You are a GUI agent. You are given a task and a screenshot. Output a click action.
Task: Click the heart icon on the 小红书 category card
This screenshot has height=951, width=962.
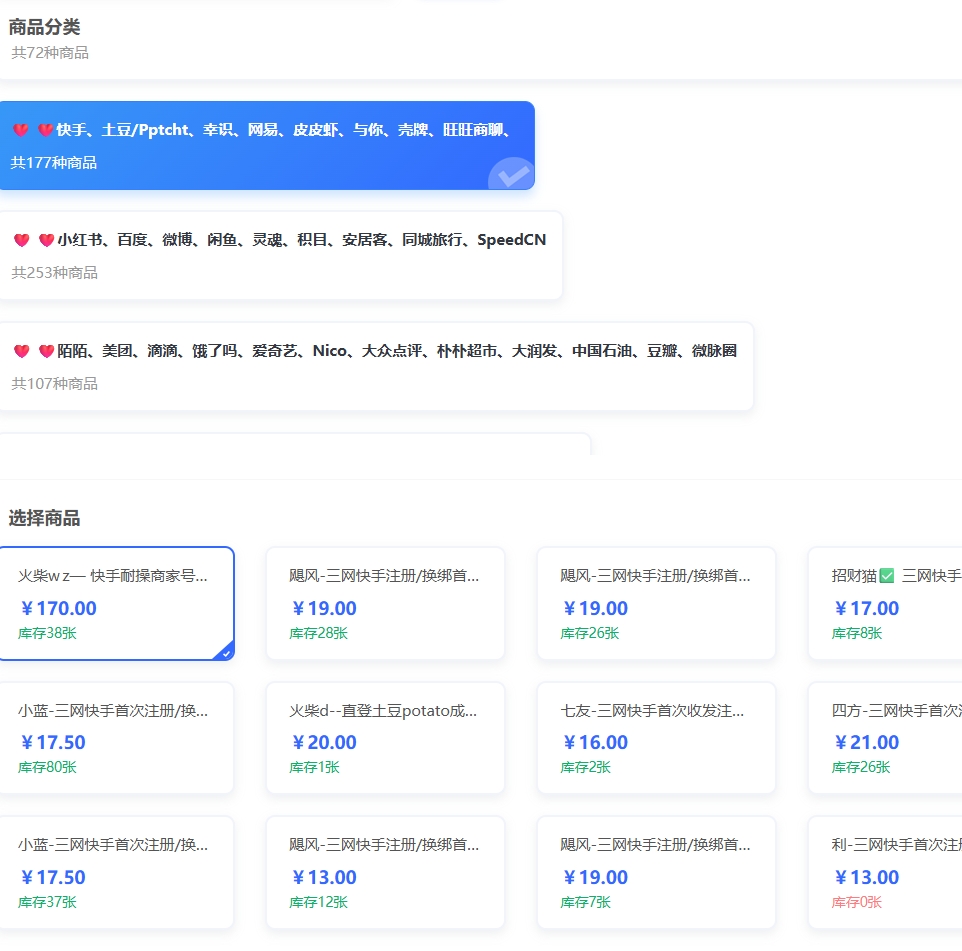click(x=21, y=239)
